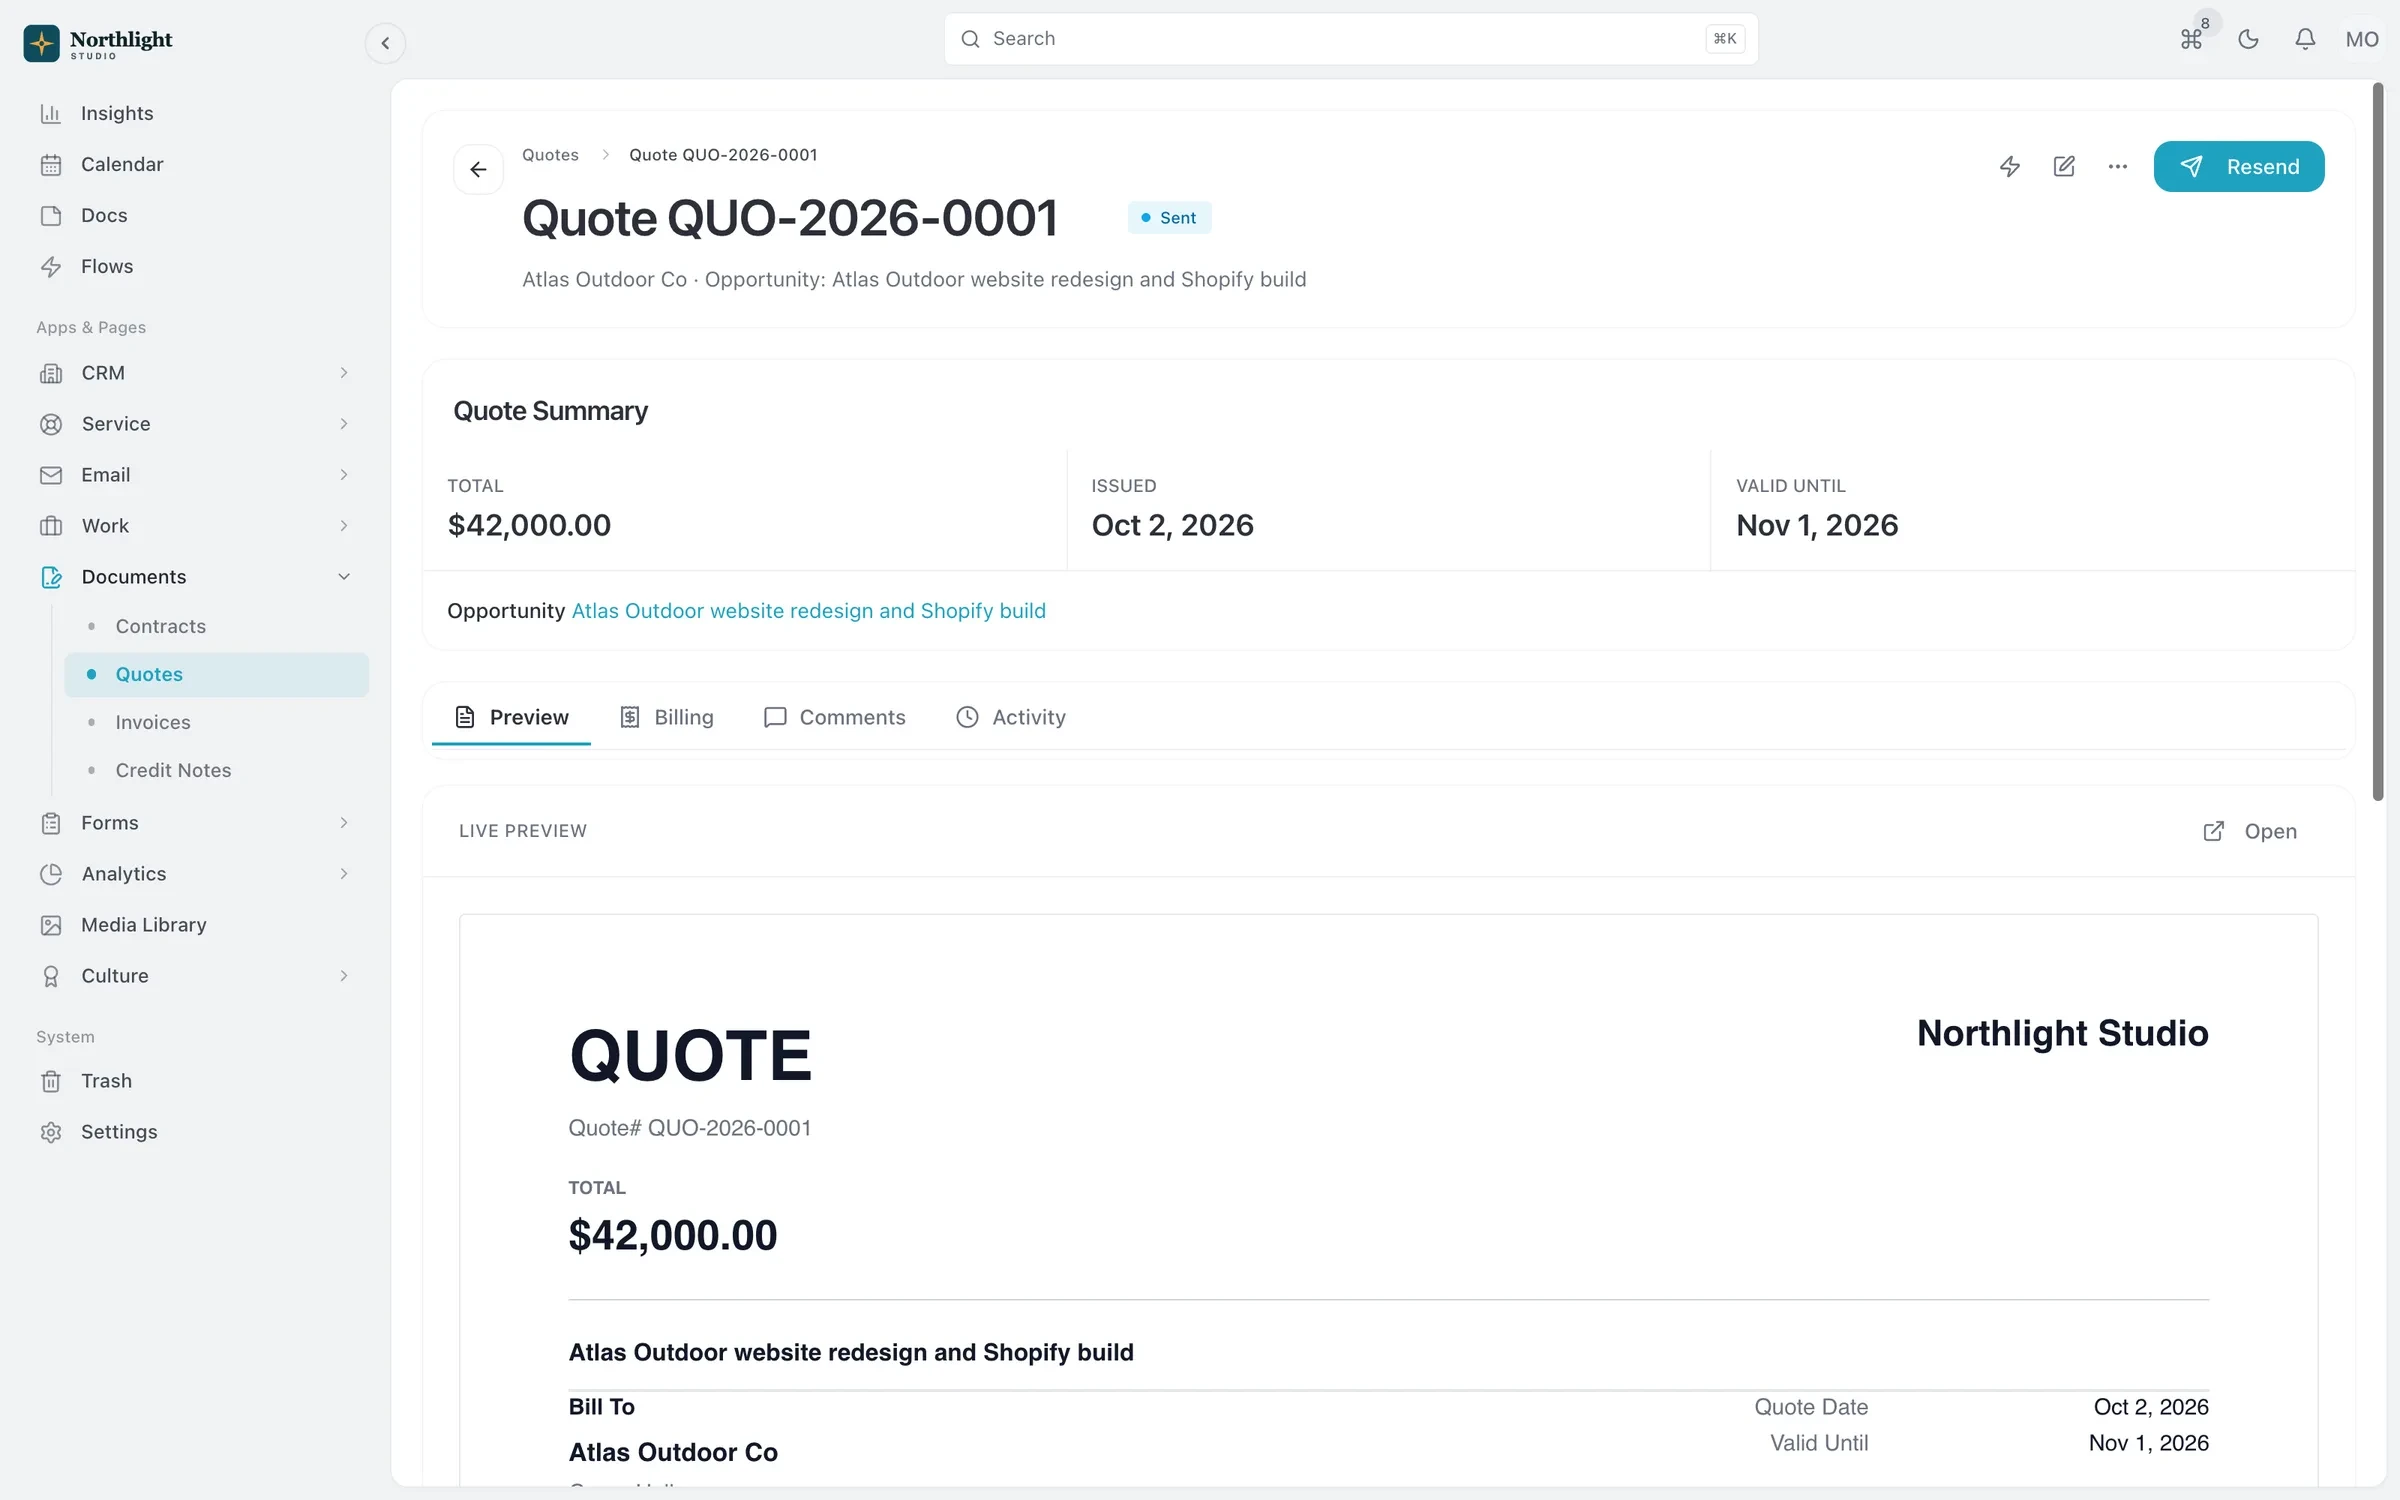This screenshot has width=2400, height=1500.
Task: Click the Northlight Studio logo
Action: (98, 43)
